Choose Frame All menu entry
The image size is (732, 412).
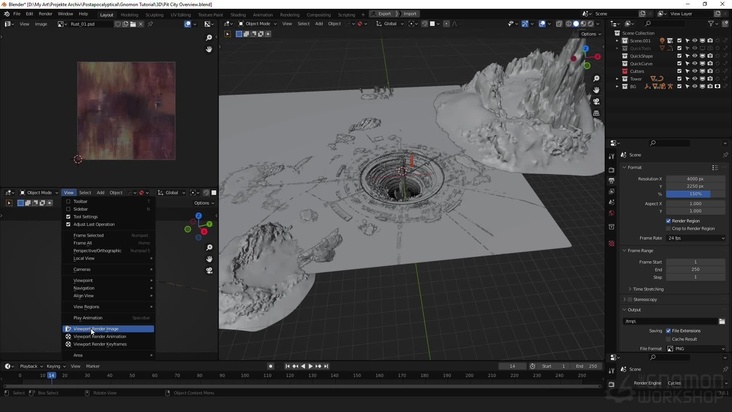pos(108,243)
